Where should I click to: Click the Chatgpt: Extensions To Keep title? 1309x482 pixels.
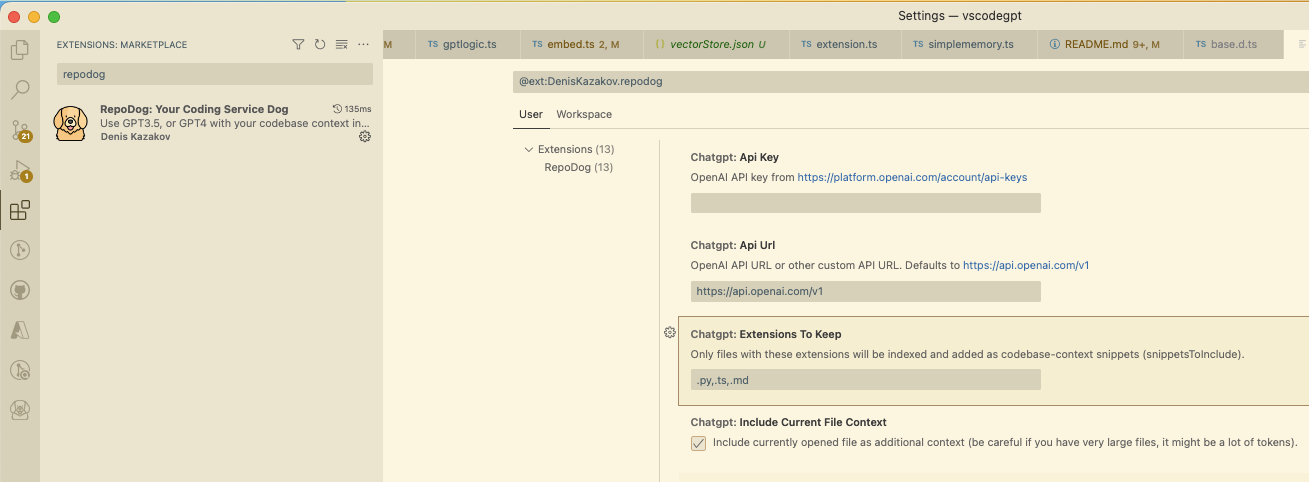766,334
